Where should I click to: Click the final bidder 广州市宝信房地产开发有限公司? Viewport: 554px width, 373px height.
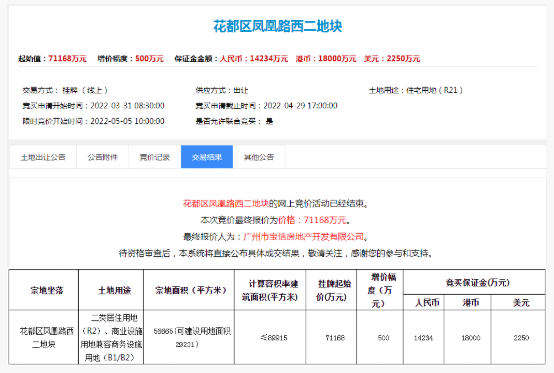click(x=303, y=237)
